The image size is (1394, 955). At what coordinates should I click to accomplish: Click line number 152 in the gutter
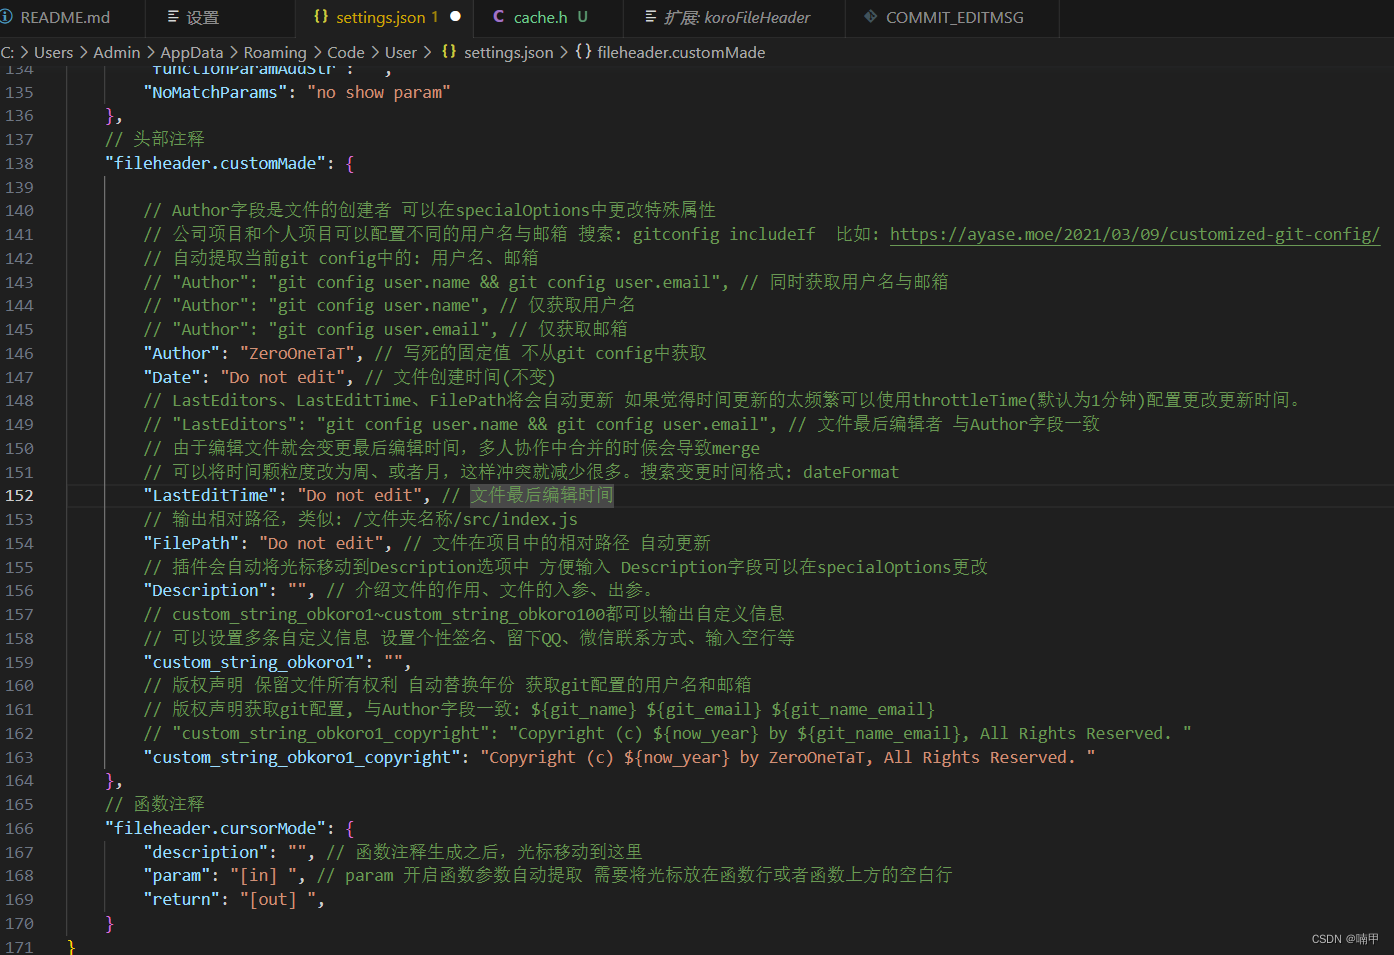point(19,496)
